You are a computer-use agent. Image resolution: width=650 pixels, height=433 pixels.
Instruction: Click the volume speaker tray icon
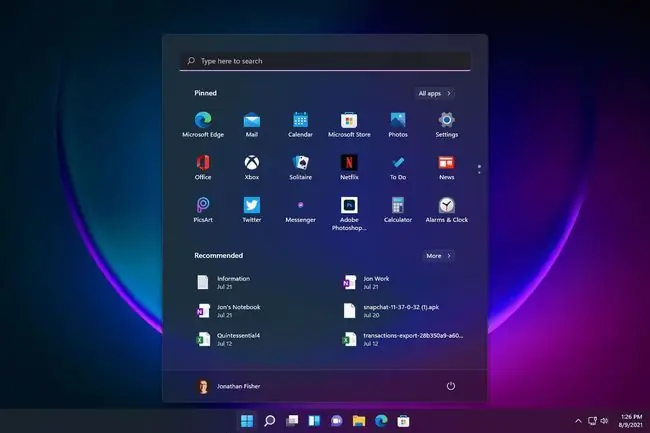click(x=604, y=421)
